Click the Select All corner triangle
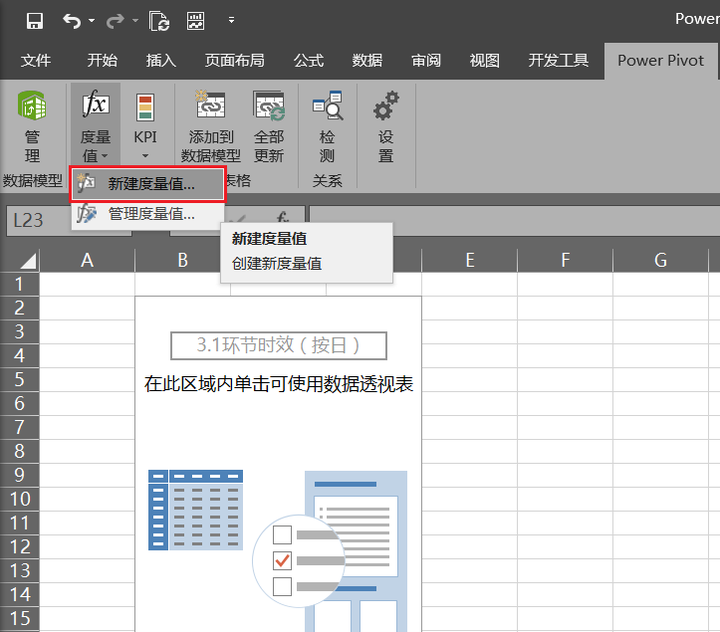720x632 pixels. (28, 261)
